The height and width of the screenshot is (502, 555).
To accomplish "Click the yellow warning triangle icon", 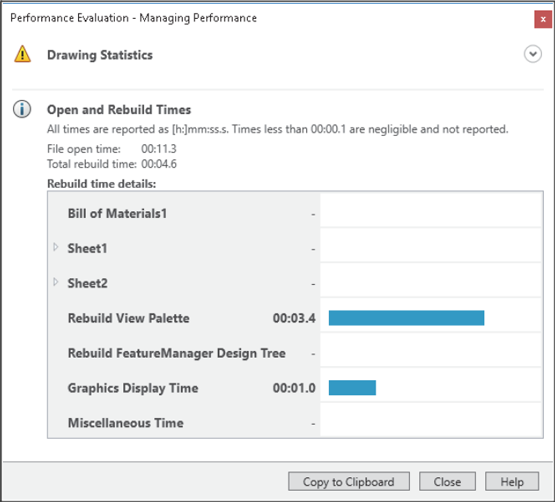I will (x=22, y=54).
